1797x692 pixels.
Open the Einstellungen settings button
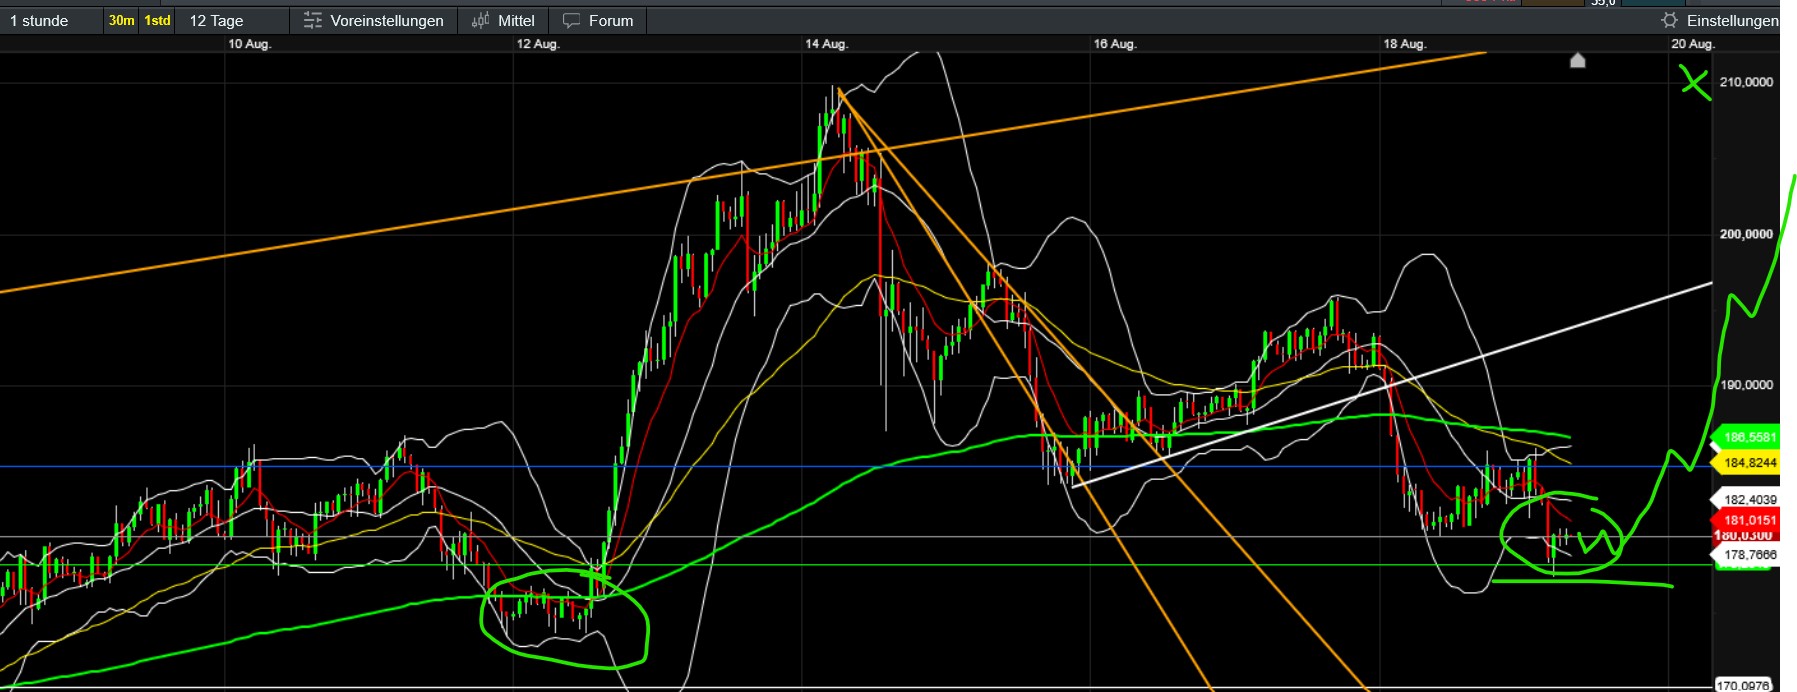pos(1719,21)
